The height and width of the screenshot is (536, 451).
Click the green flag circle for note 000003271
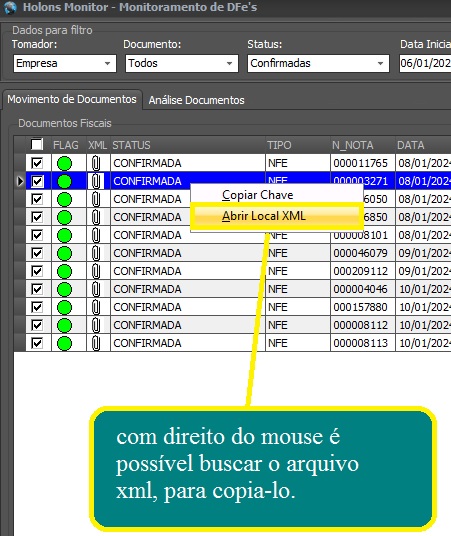(64, 182)
